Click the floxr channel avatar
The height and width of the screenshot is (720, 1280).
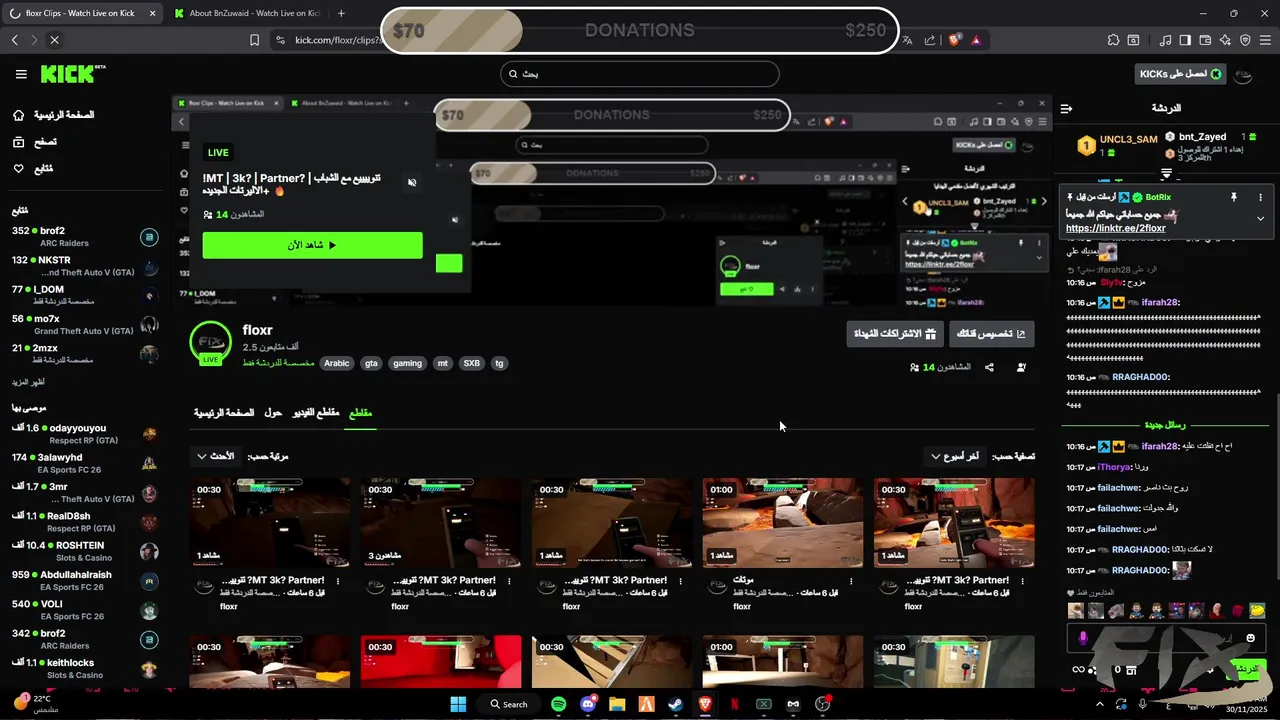(x=211, y=343)
